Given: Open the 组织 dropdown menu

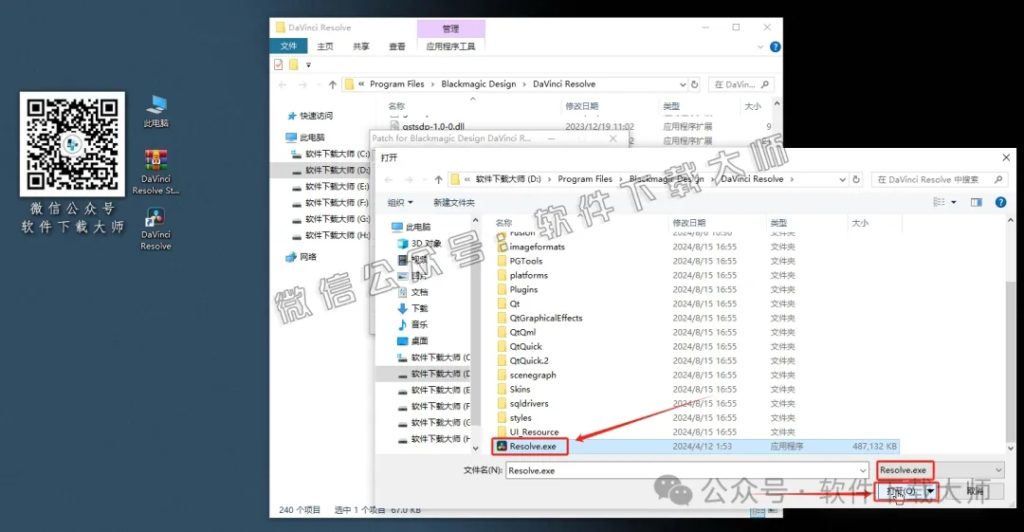Looking at the screenshot, I should click(400, 203).
